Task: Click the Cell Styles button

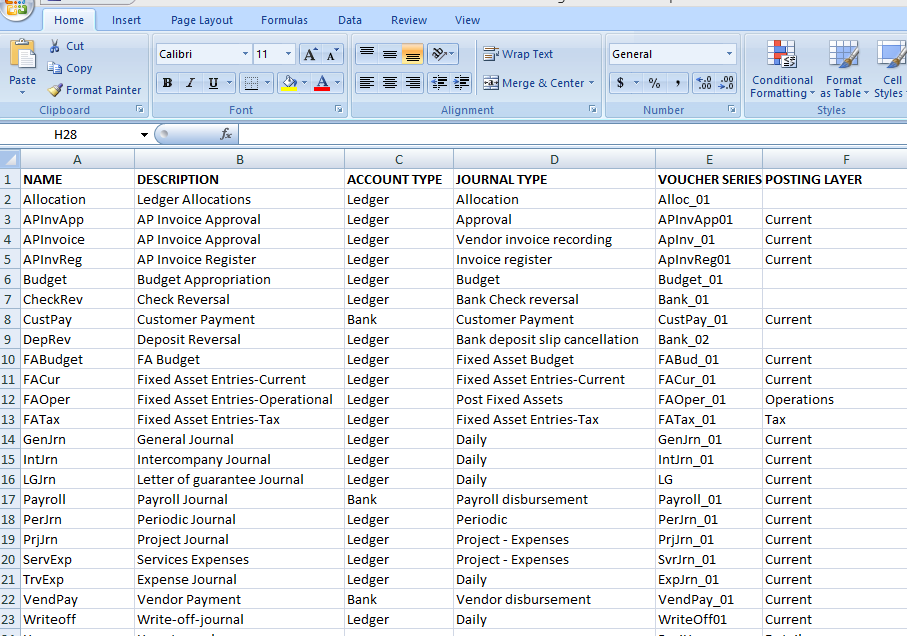Action: (x=889, y=70)
